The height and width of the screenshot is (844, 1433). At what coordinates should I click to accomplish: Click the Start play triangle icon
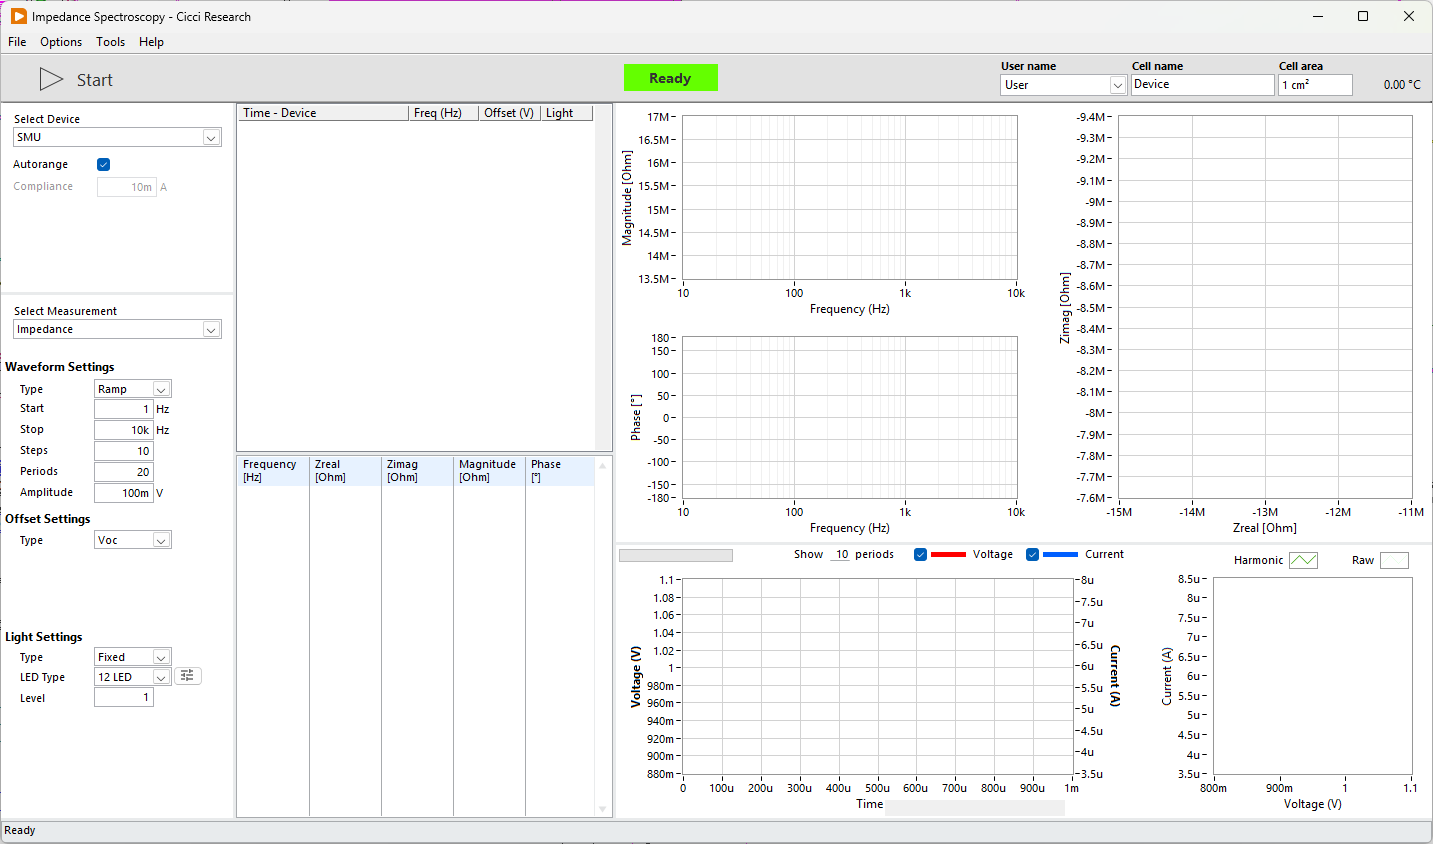coord(50,79)
